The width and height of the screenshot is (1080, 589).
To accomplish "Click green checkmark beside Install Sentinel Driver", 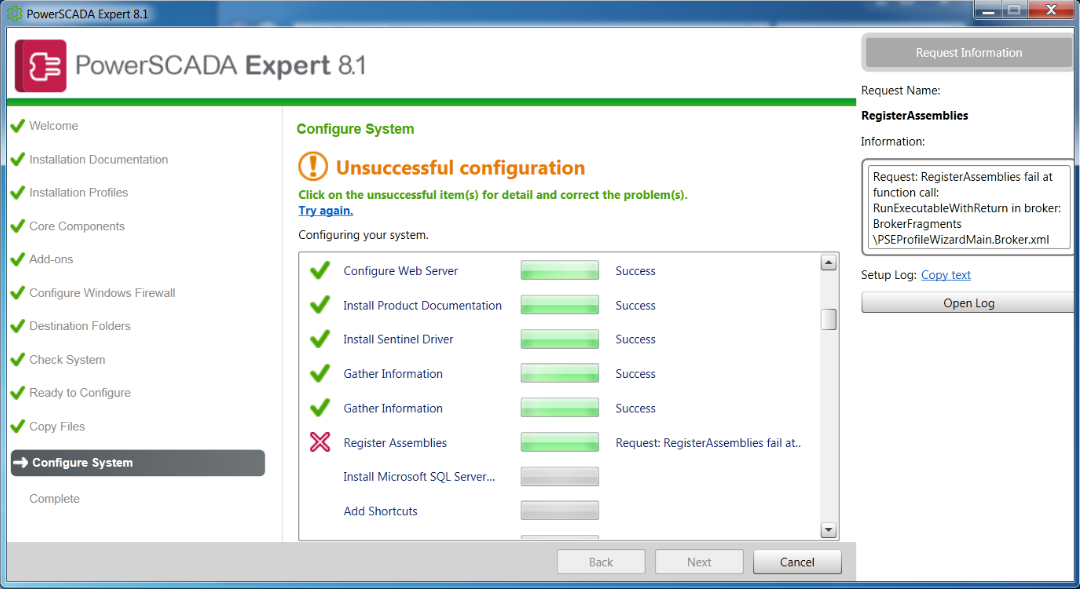I will click(x=320, y=339).
